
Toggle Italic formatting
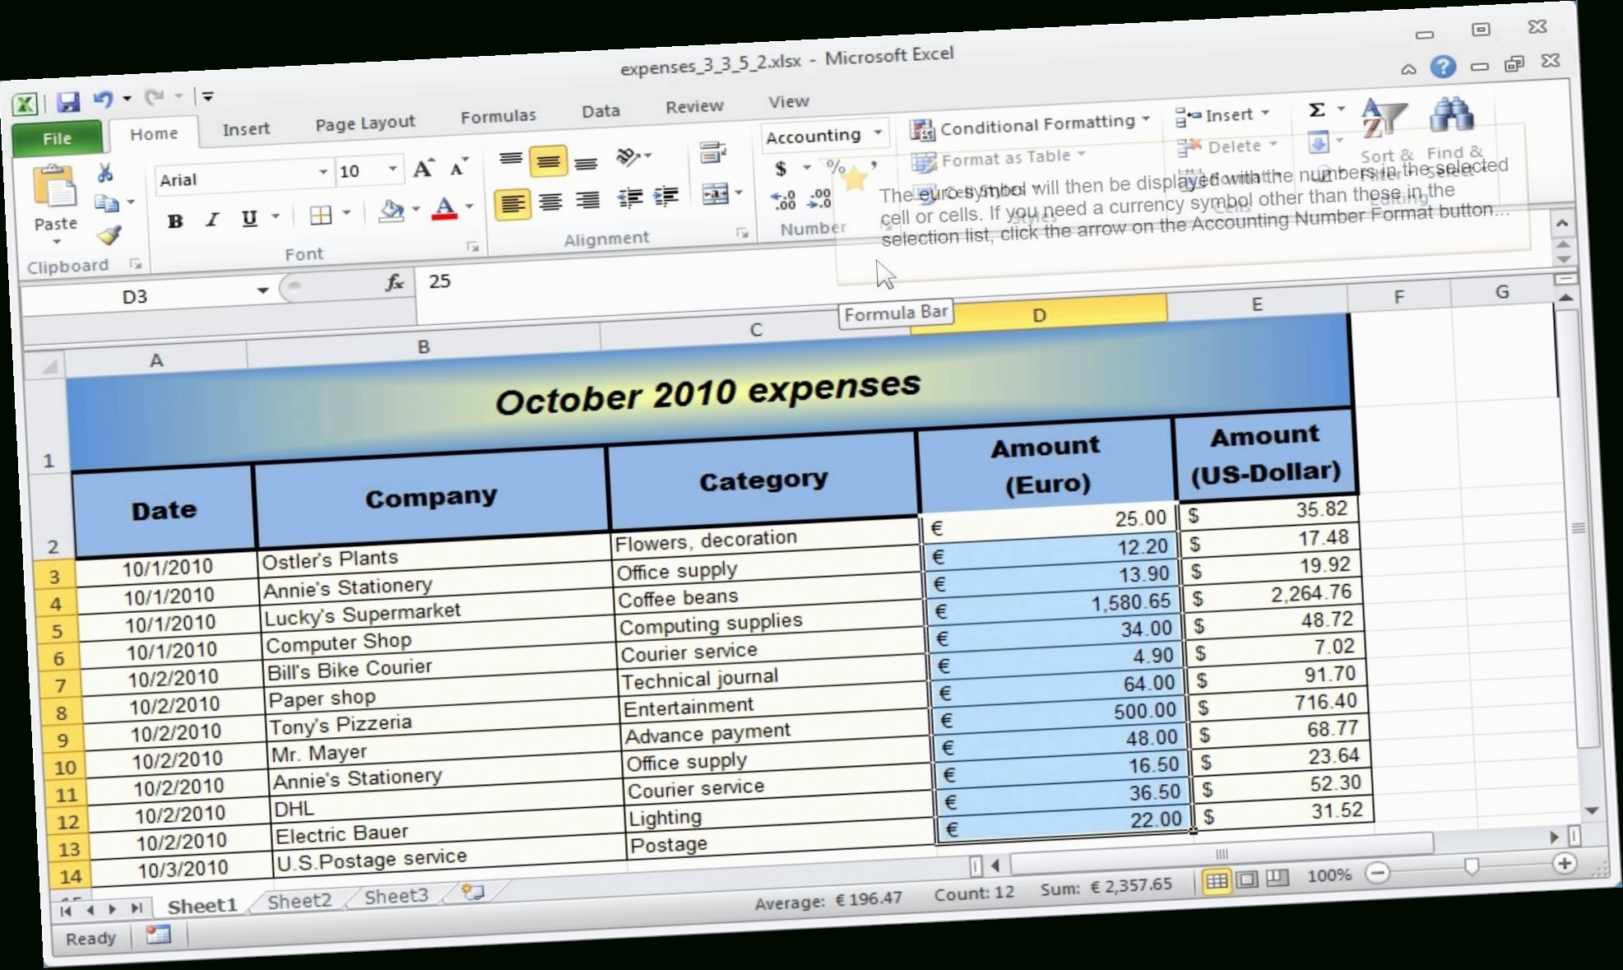211,219
